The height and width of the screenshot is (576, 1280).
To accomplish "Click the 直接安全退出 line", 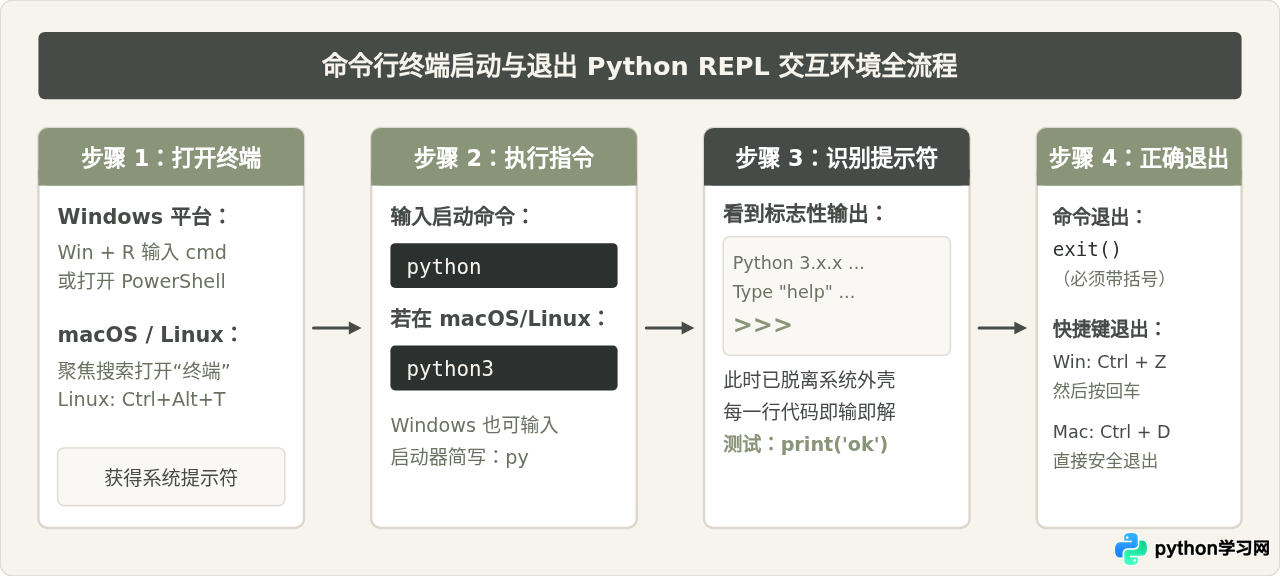I will 1106,461.
